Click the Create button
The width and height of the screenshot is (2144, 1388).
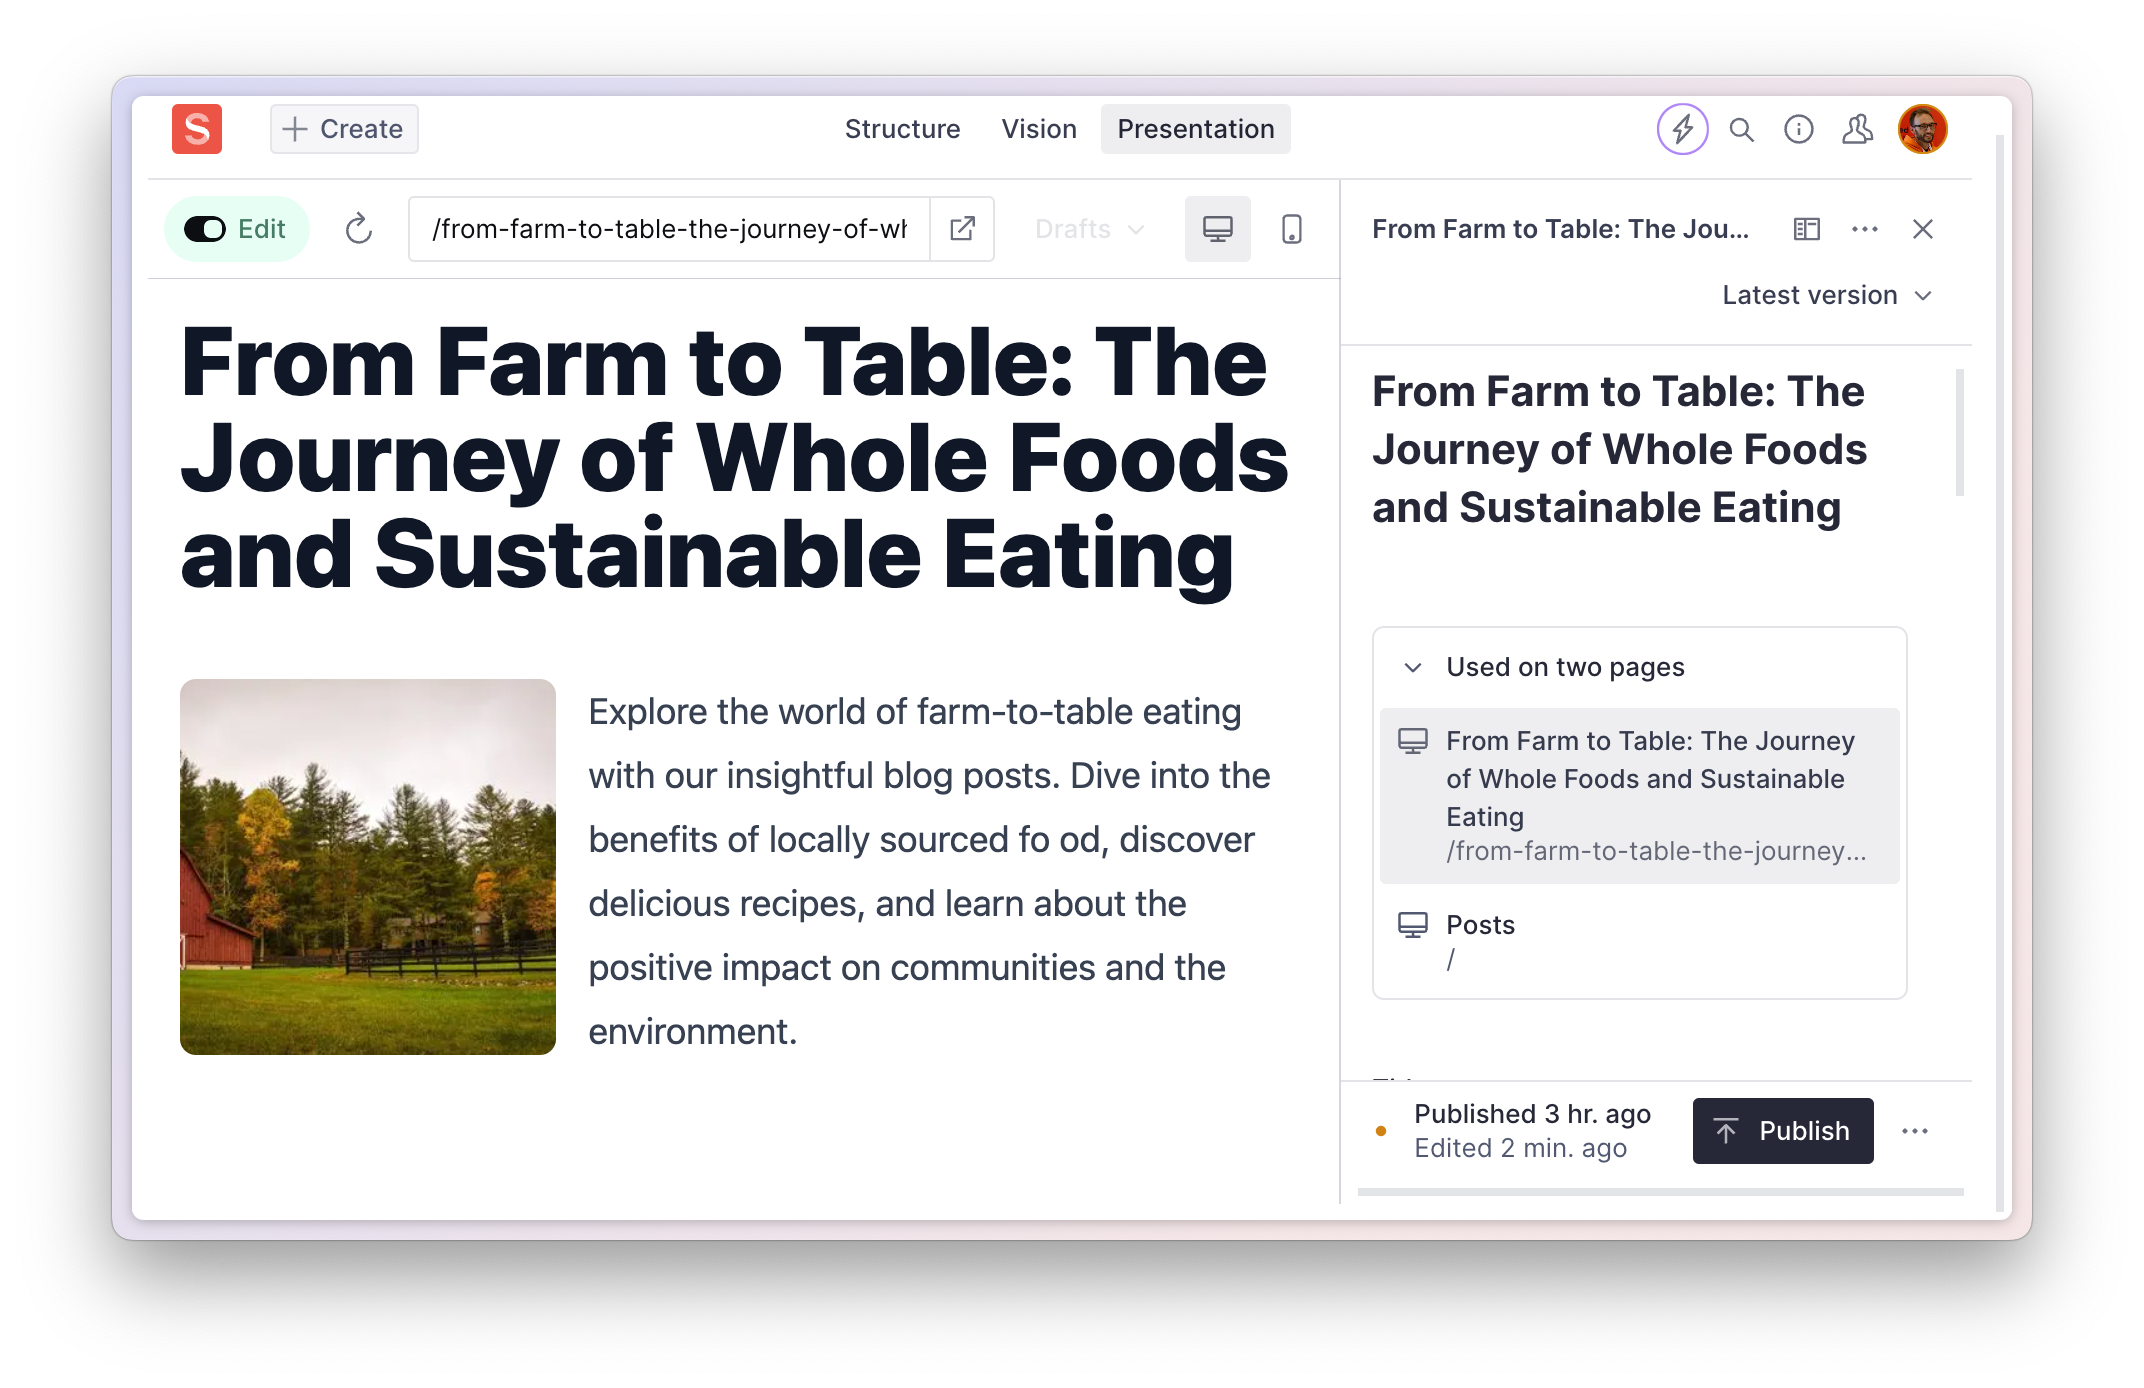tap(343, 129)
